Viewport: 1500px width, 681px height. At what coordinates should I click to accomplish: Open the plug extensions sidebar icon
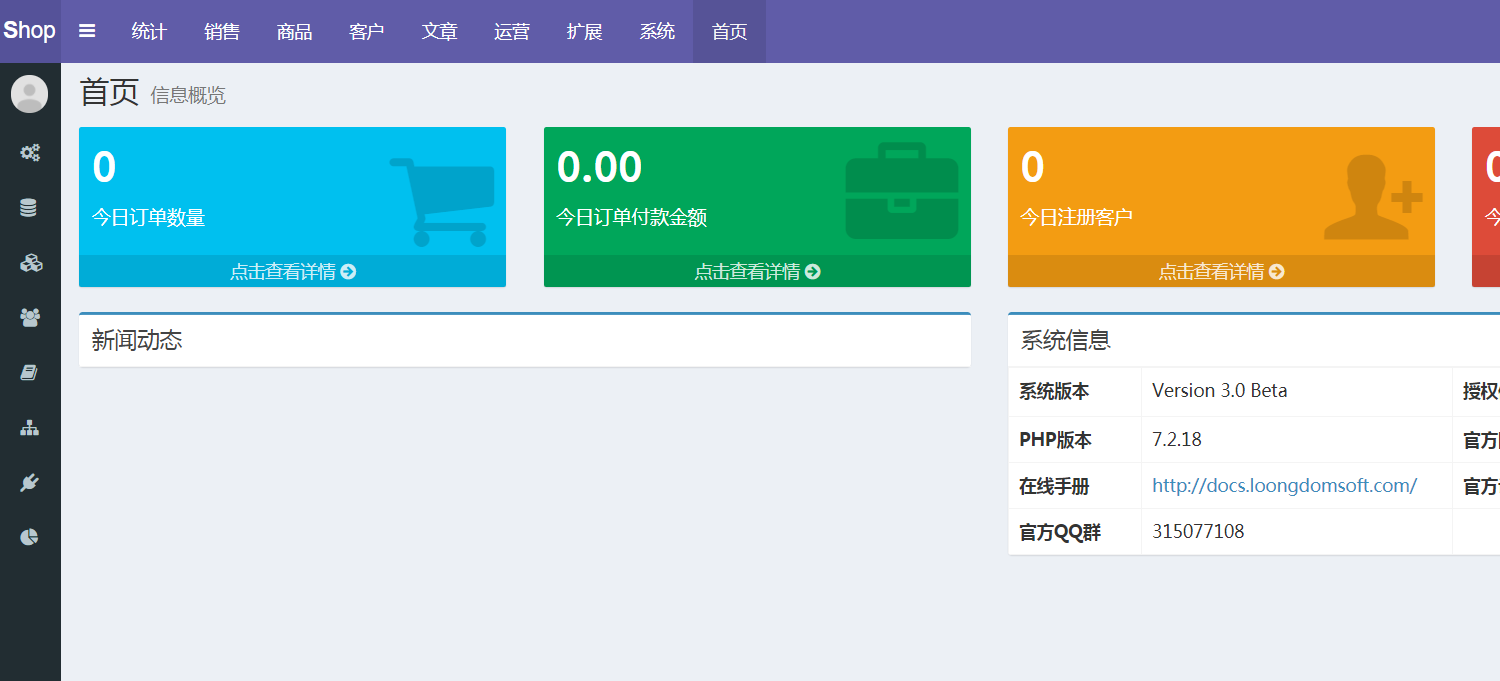29,483
